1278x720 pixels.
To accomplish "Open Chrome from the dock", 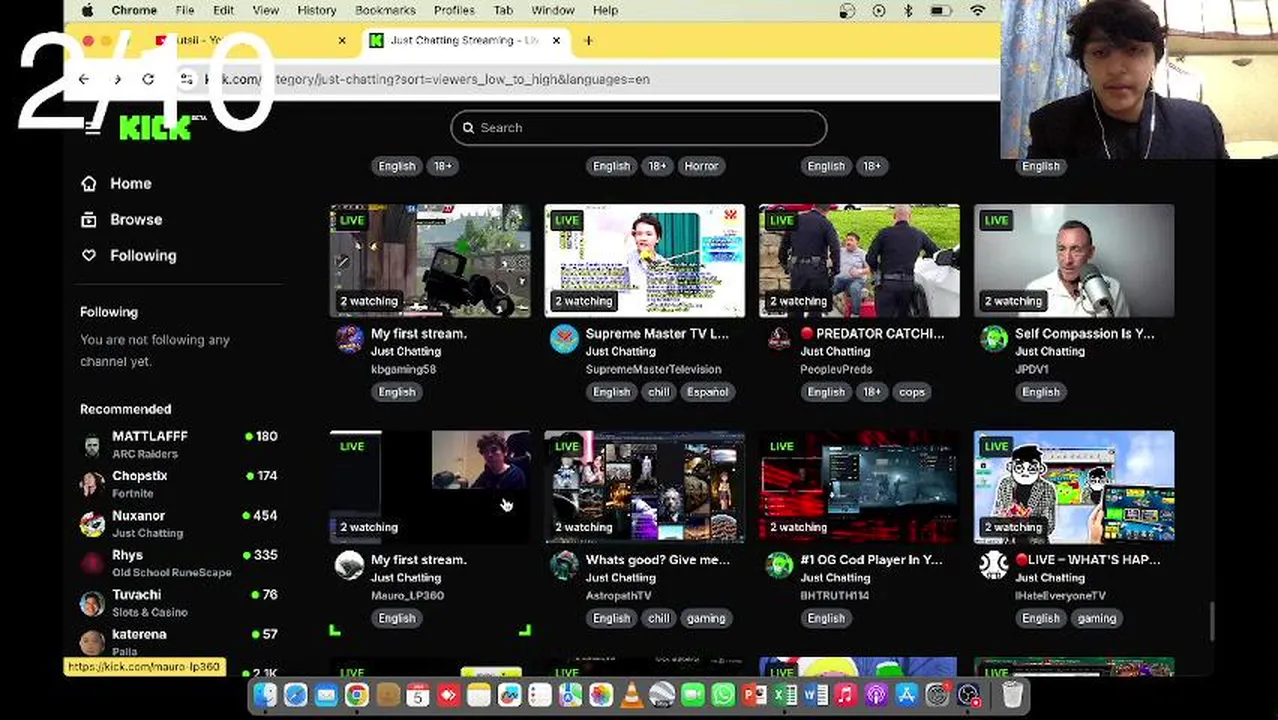I will (x=357, y=695).
